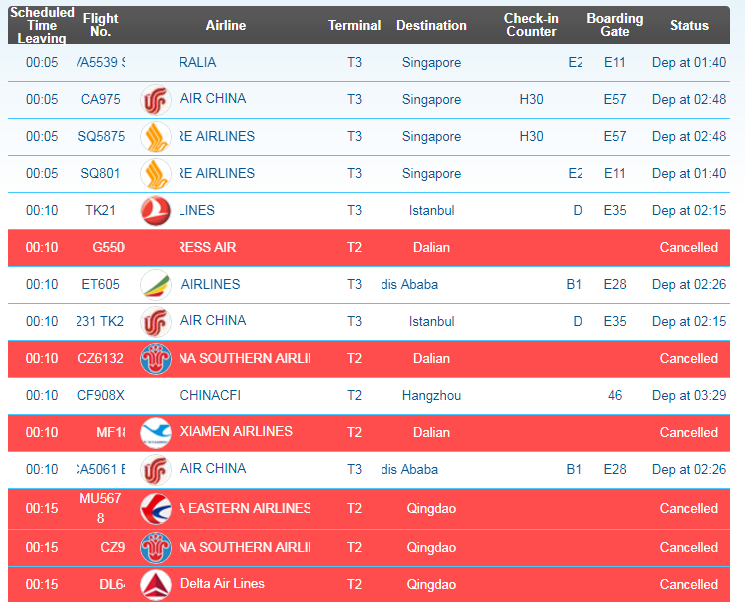The image size is (745, 602).
Task: Open flight CF908X to Hangzhou
Action: [101, 396]
